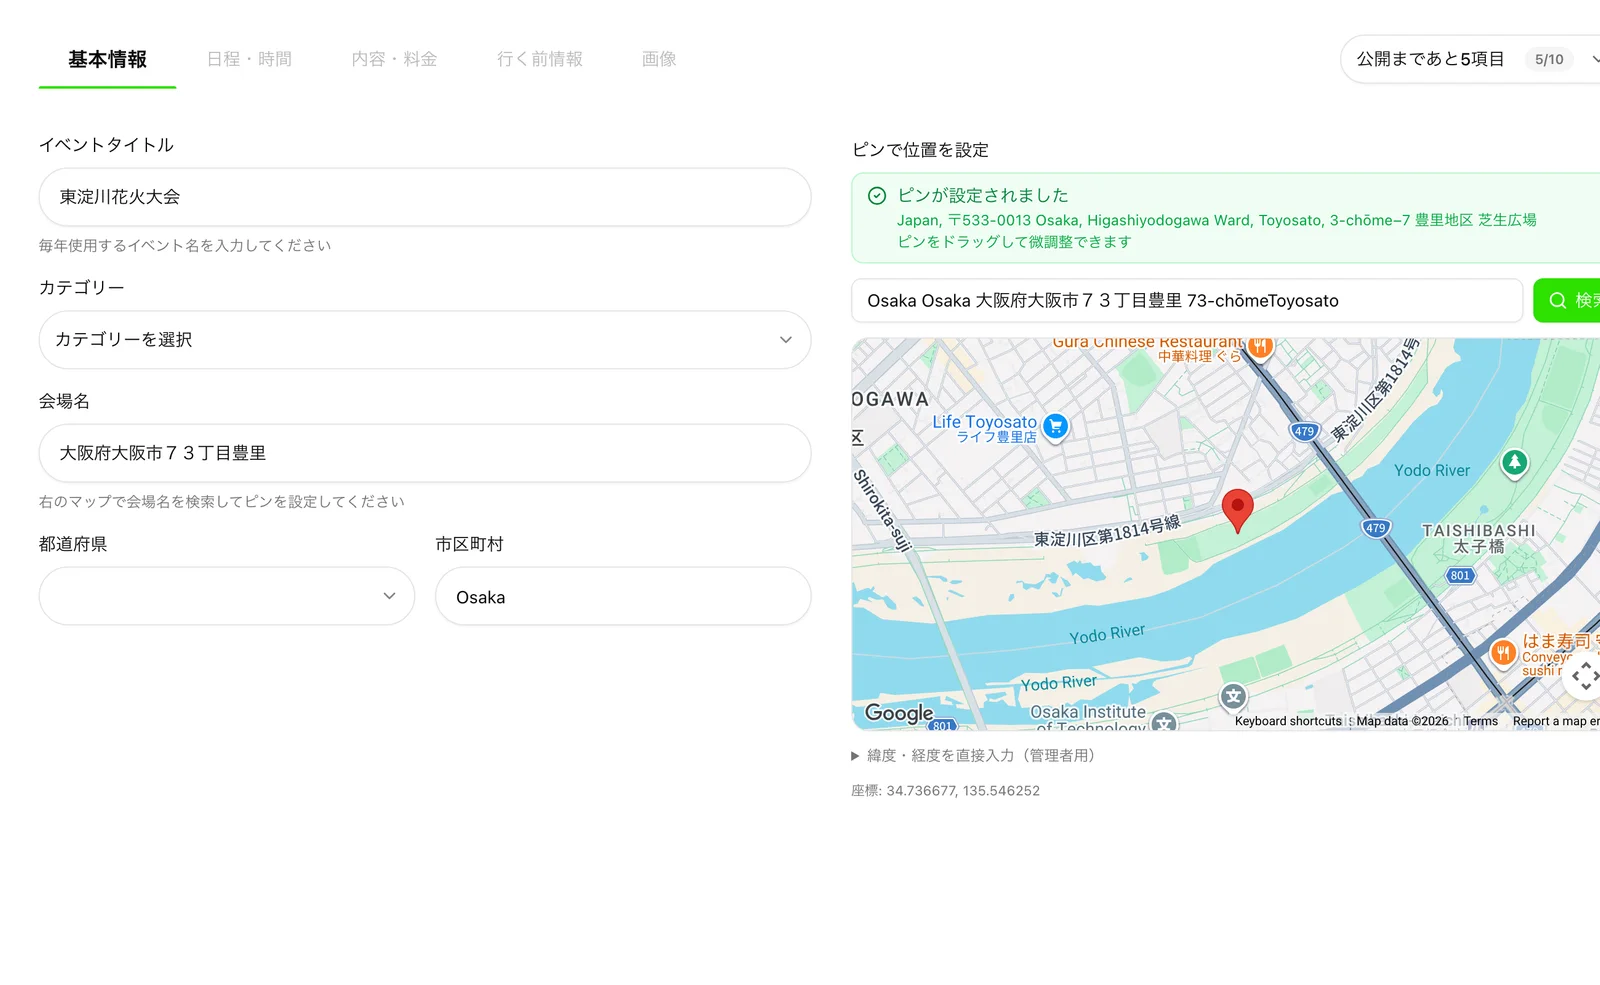Click the ピンが設定されました success message
Screen dimensions: 1600x985
pyautogui.click(x=982, y=195)
